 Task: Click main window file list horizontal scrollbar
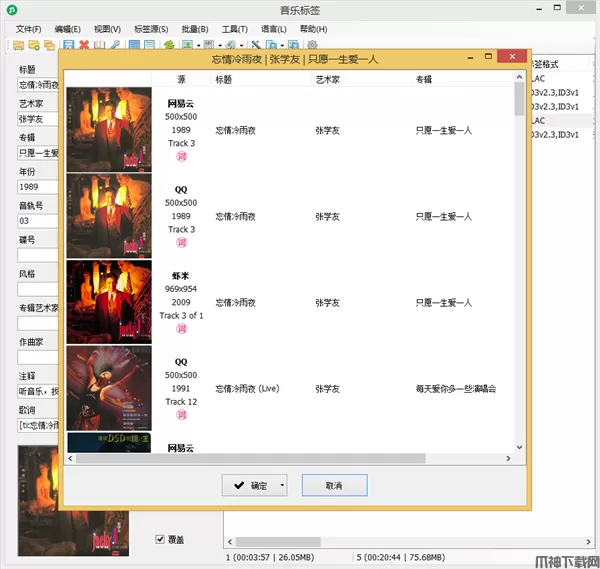278,541
